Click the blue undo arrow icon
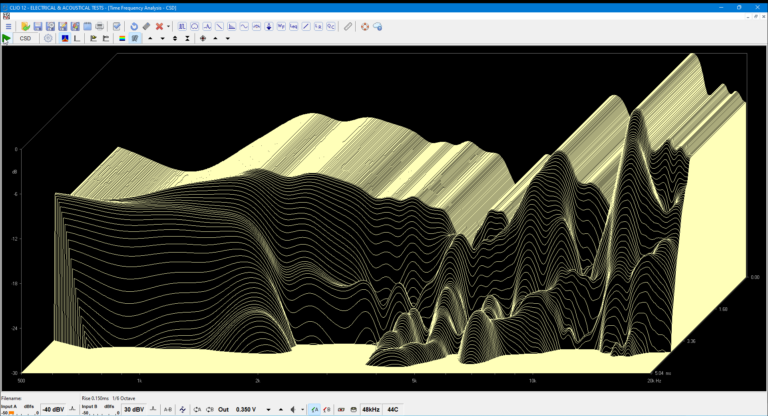768x416 pixels. (134, 26)
